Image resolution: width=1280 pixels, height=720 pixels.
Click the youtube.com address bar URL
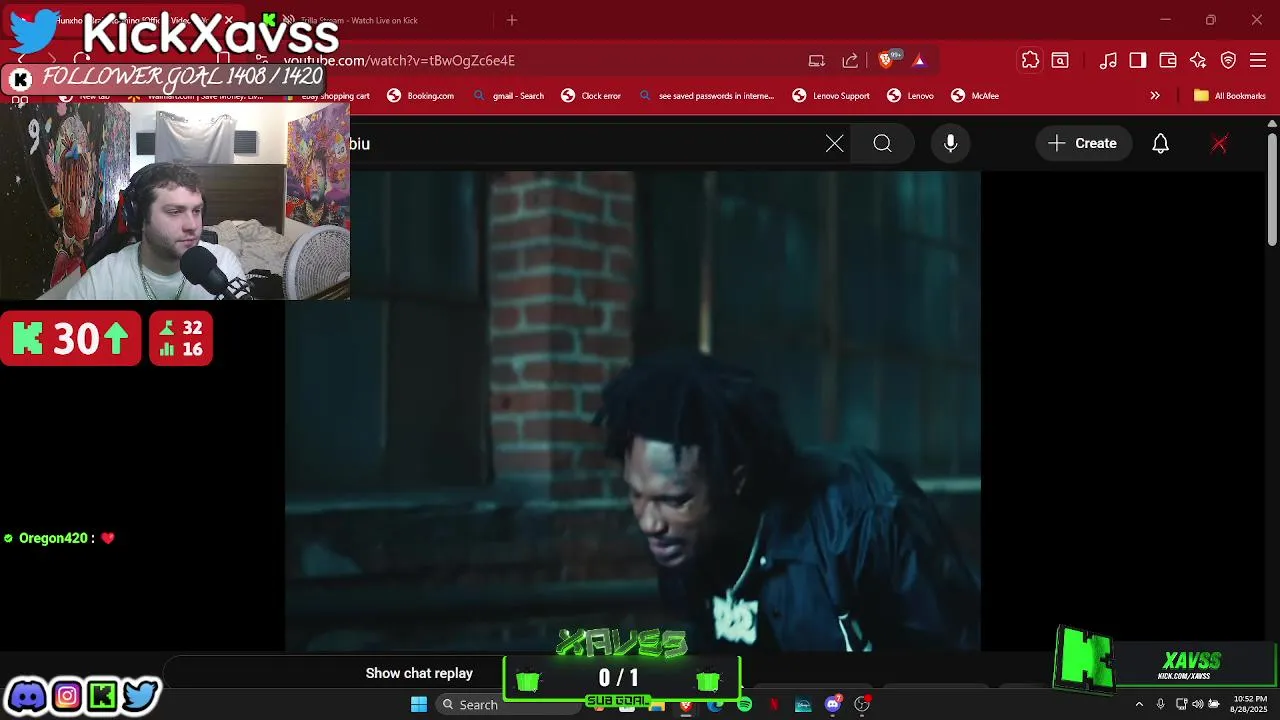tap(400, 60)
